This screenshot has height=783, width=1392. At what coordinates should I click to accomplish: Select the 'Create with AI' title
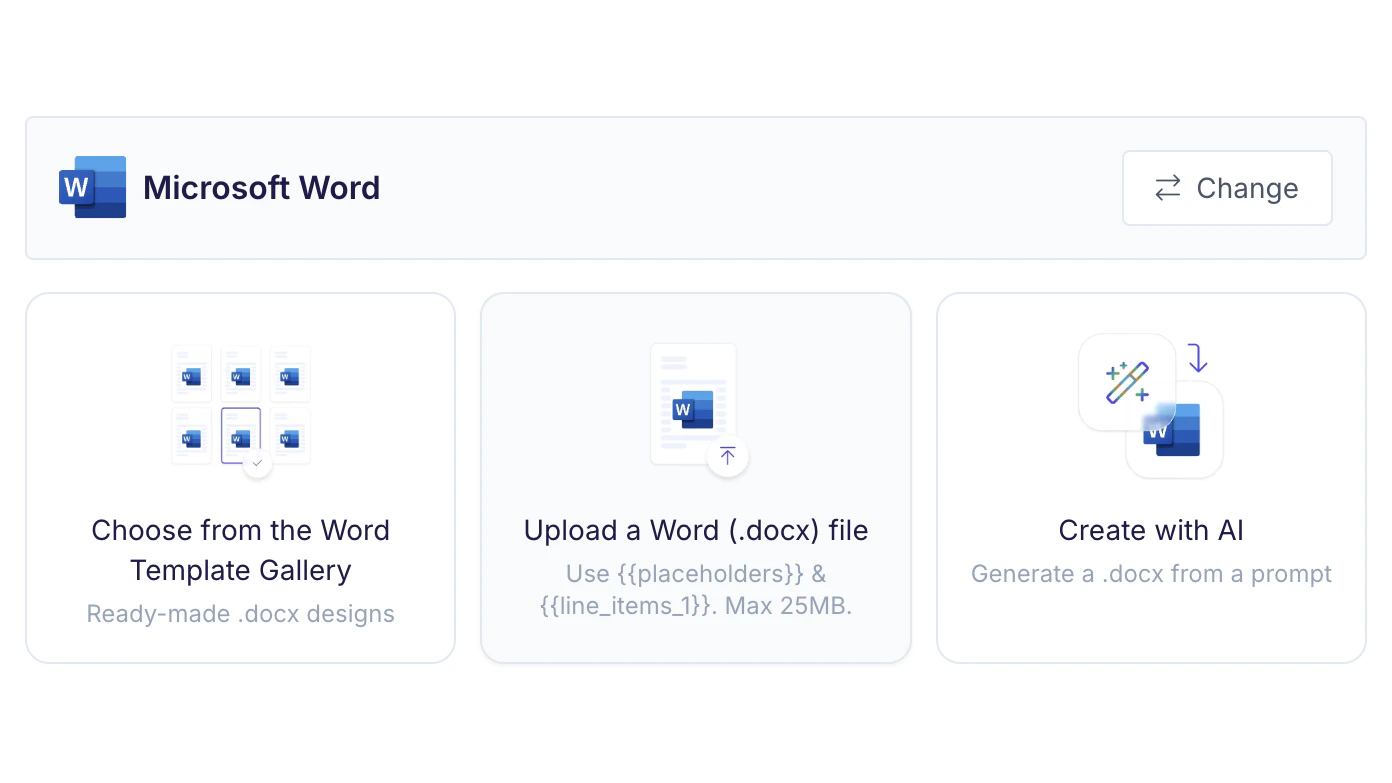tap(1151, 530)
